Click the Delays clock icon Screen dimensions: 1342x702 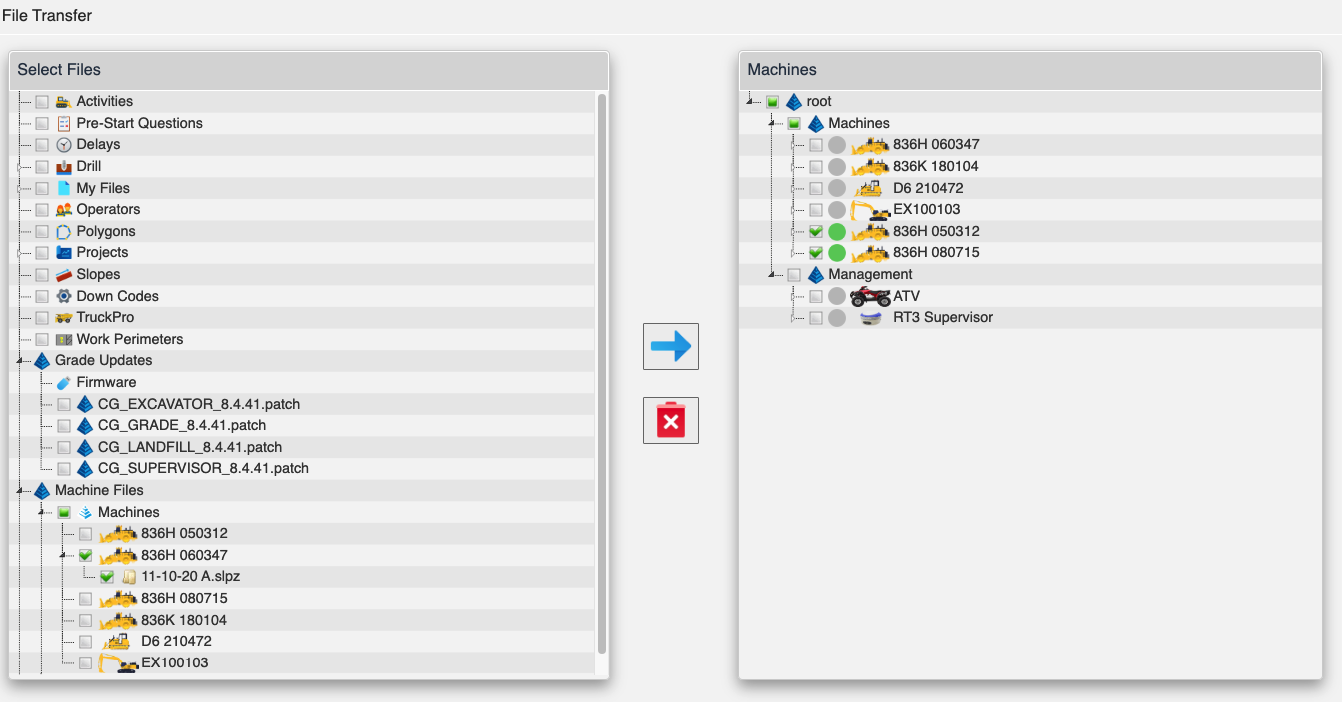coord(64,145)
